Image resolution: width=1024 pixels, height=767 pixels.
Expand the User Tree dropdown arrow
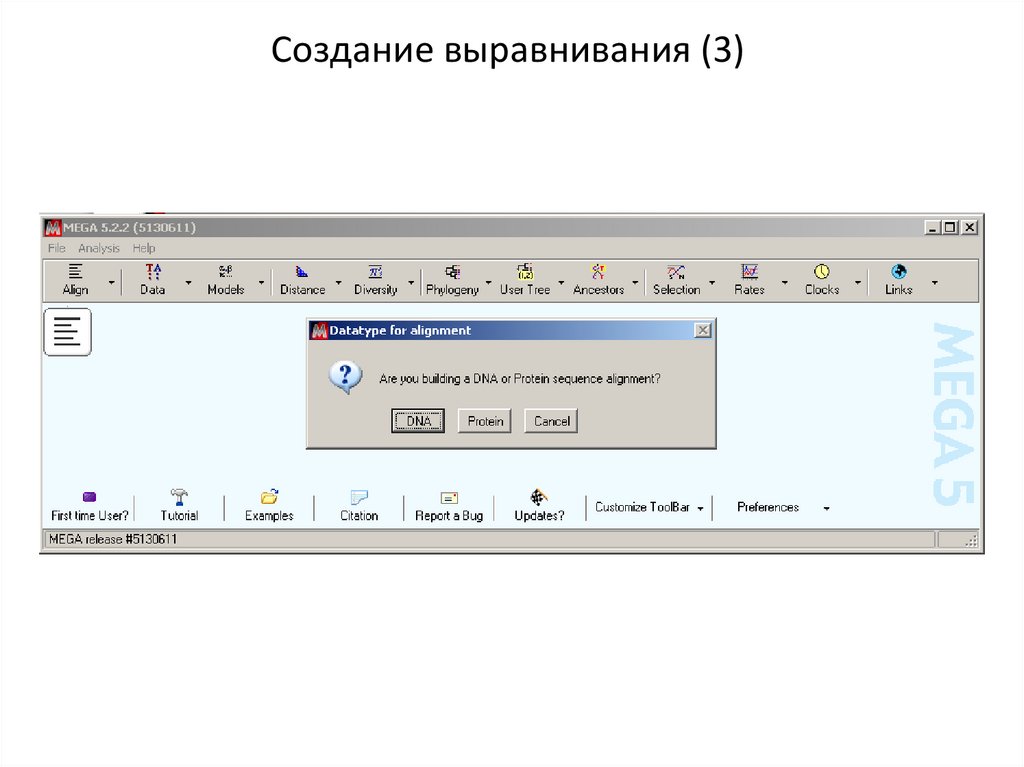click(x=561, y=283)
